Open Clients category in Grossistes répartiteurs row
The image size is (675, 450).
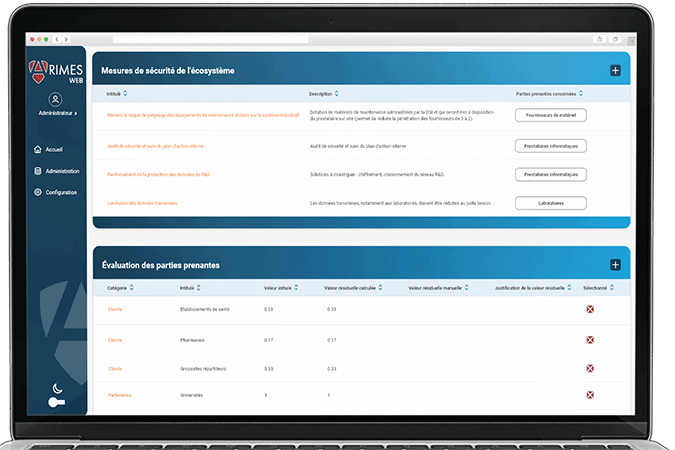click(x=115, y=369)
